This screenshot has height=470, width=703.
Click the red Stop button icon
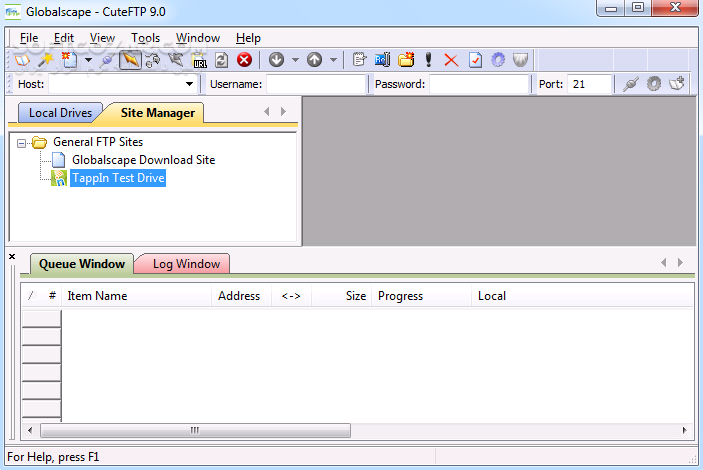coord(244,60)
